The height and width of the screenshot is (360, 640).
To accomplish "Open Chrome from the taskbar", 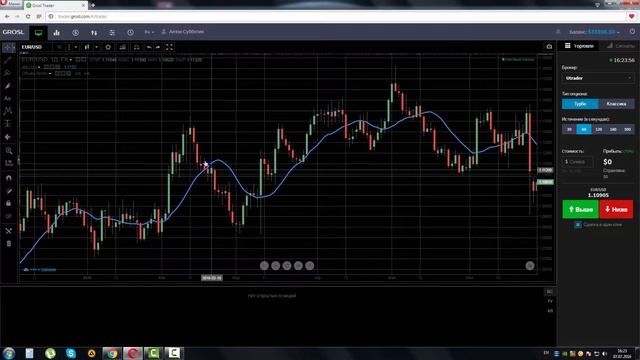I will click(112, 353).
